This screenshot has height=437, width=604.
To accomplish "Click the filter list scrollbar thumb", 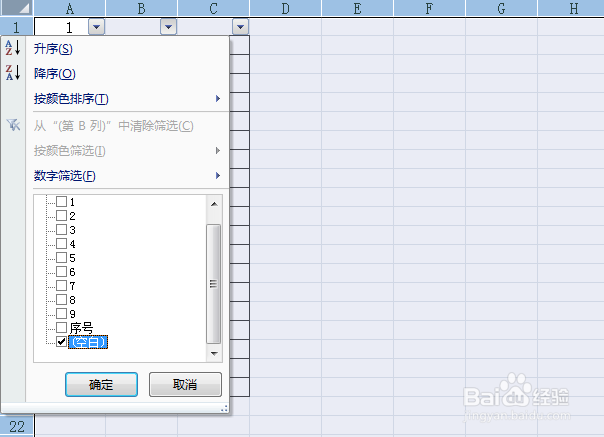I will pos(213,284).
